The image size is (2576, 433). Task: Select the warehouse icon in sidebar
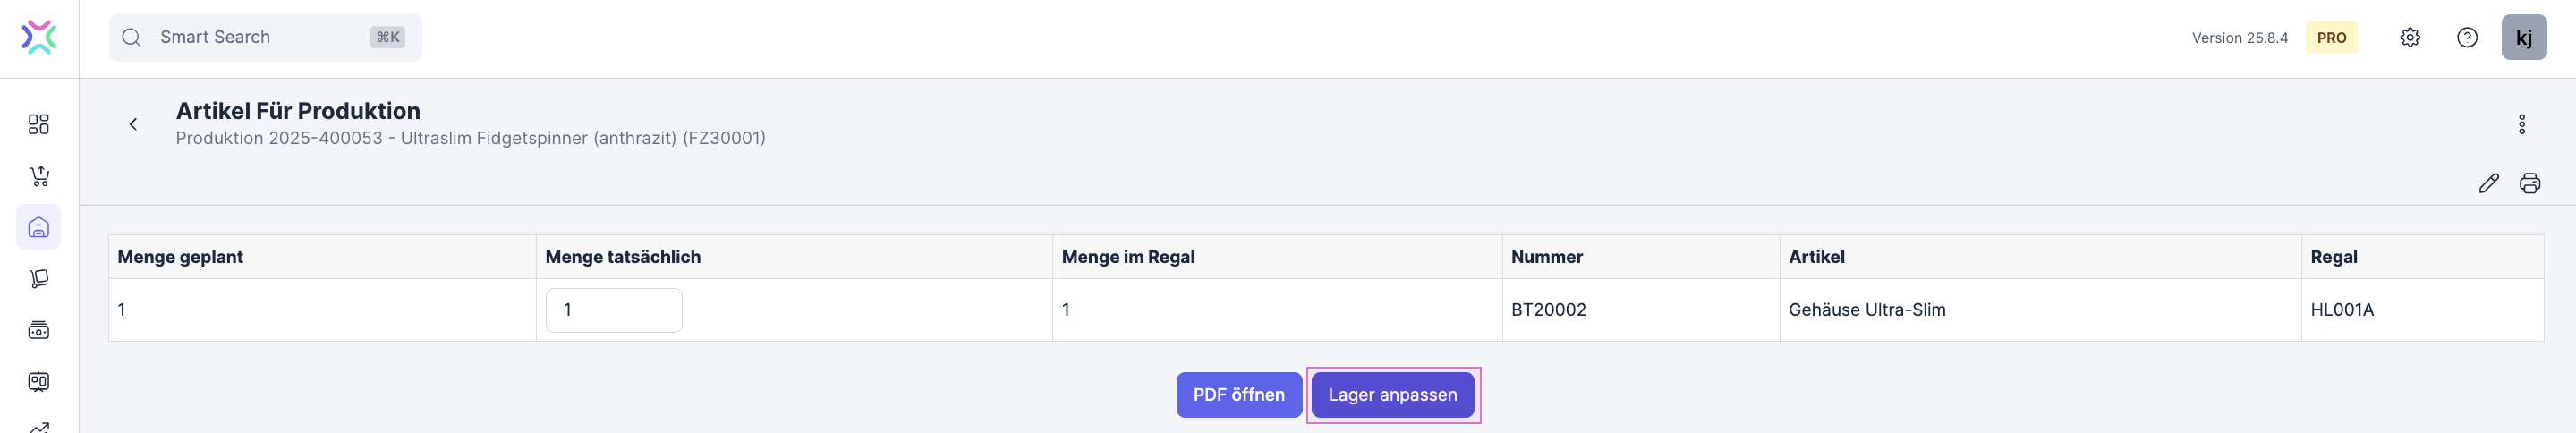[x=39, y=228]
